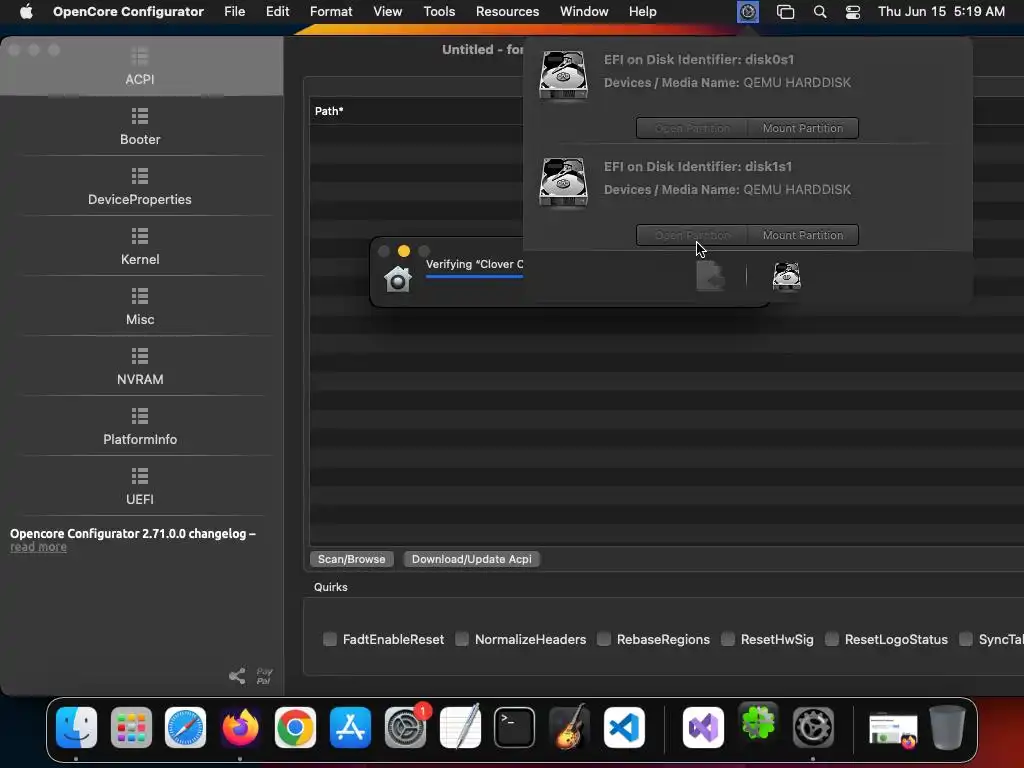Open the Window menu

tap(584, 12)
